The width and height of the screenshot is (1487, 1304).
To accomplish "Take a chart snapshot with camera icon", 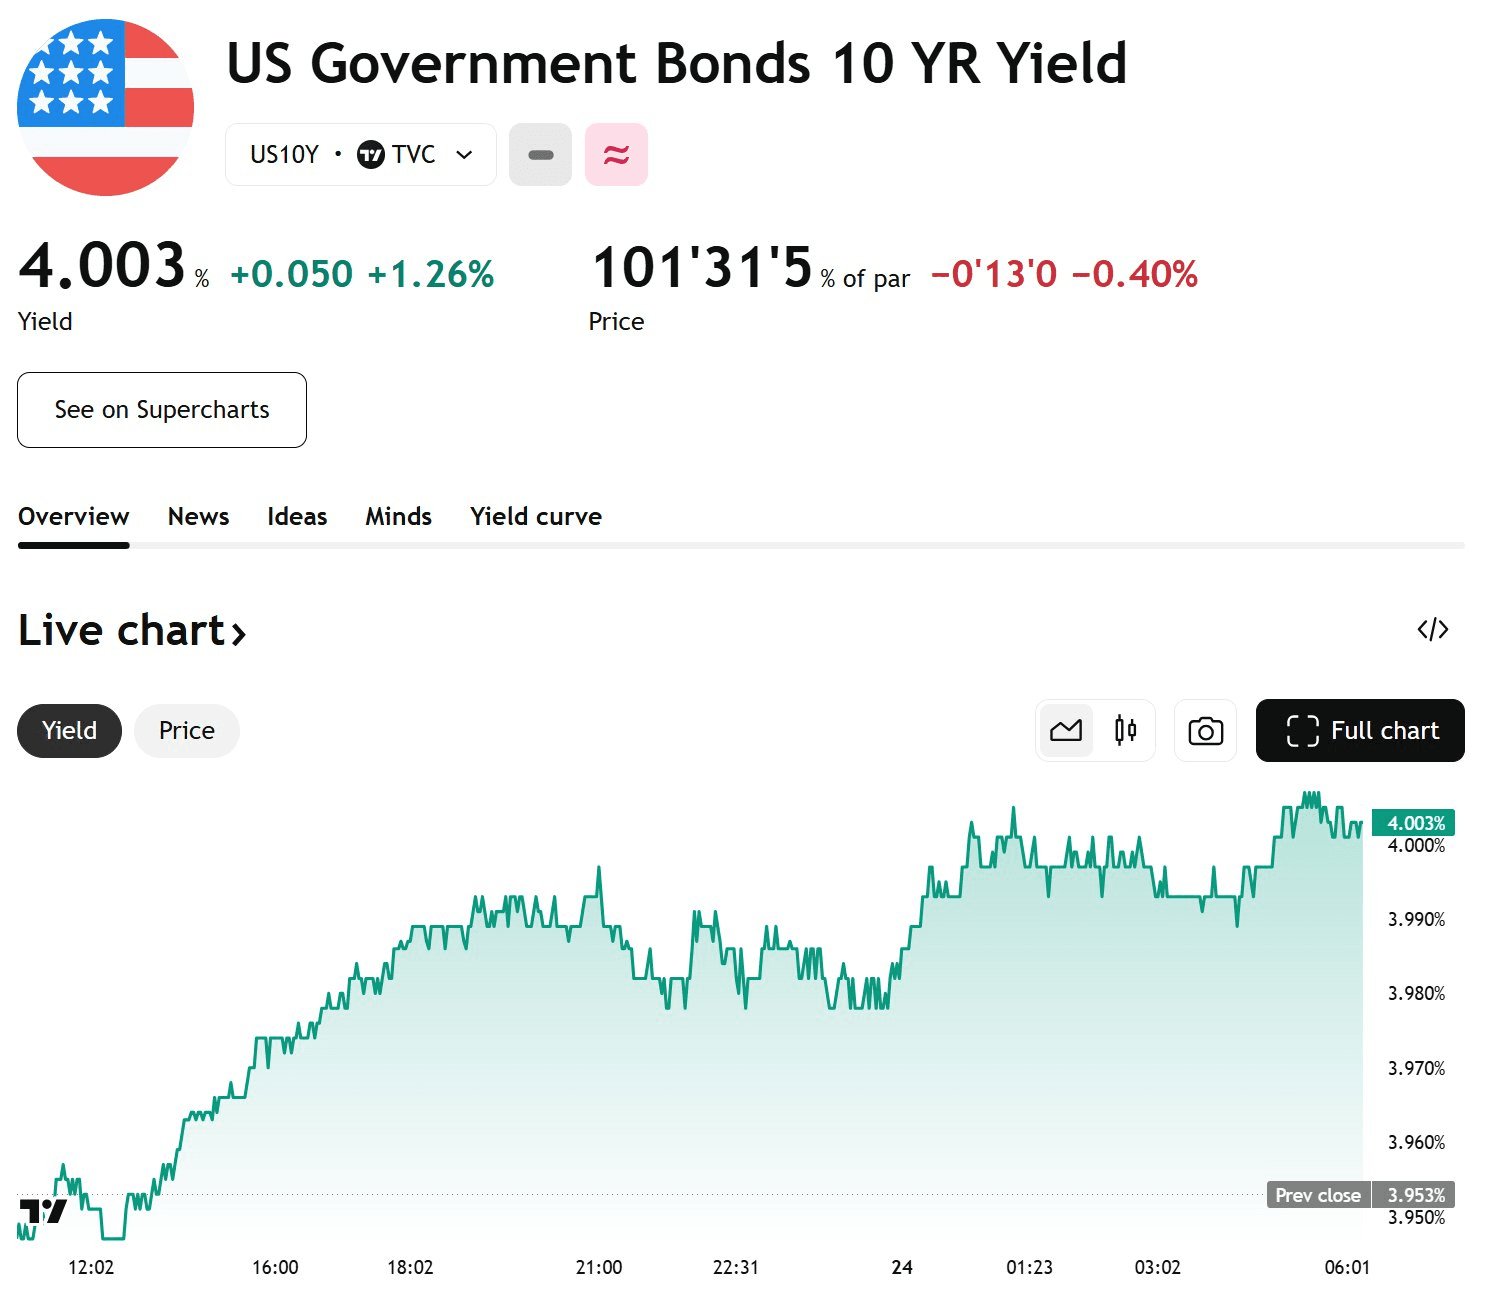I will point(1205,731).
